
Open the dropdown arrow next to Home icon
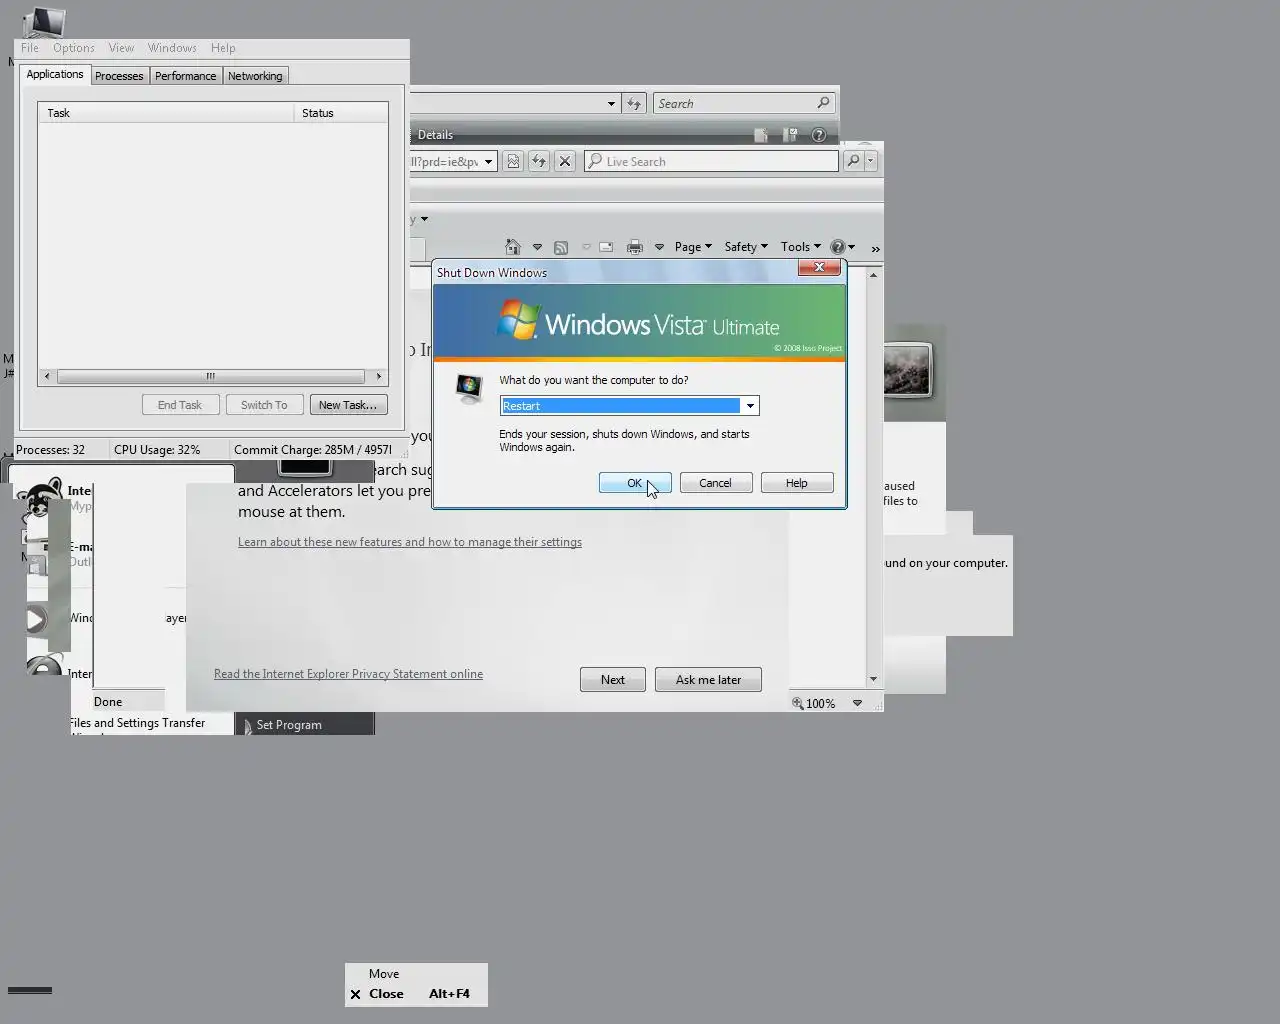(x=537, y=247)
